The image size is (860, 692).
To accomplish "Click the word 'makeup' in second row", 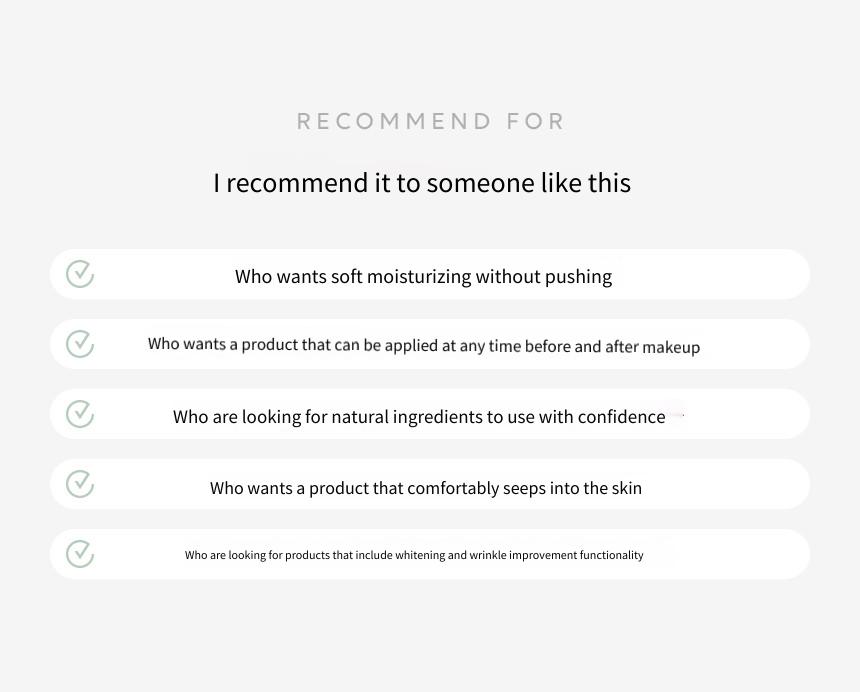I will tap(671, 347).
